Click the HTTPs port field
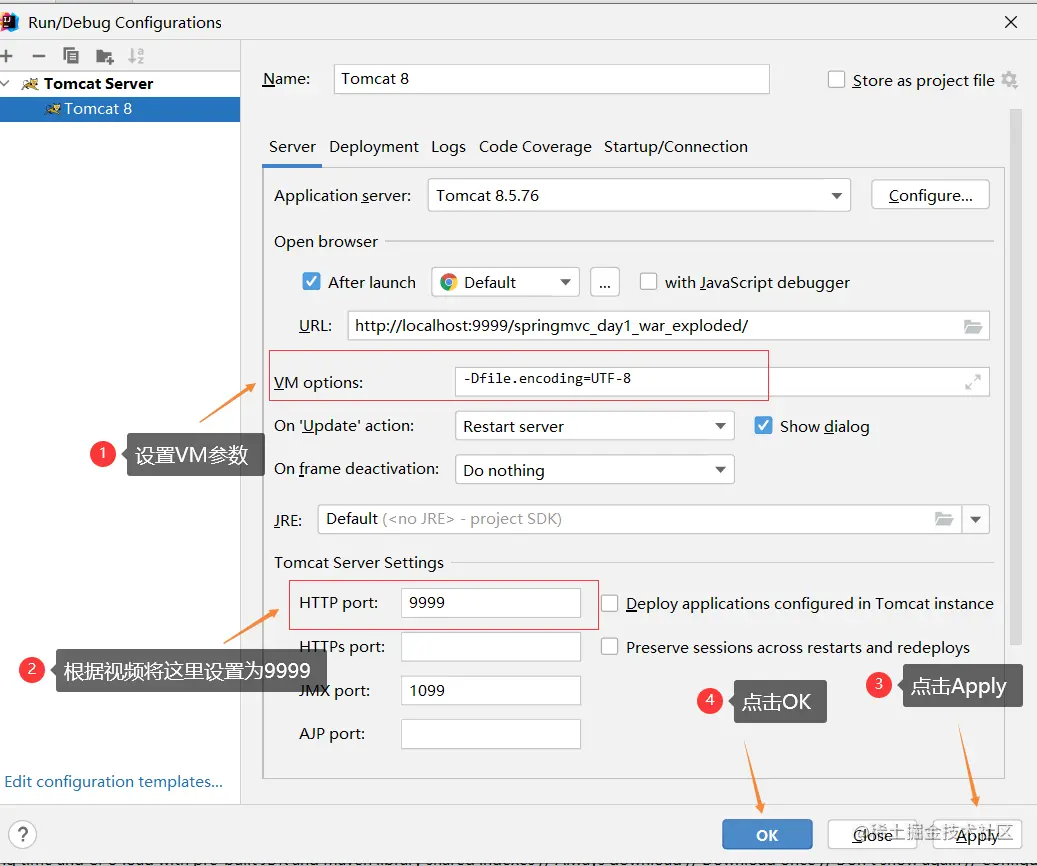 click(491, 646)
